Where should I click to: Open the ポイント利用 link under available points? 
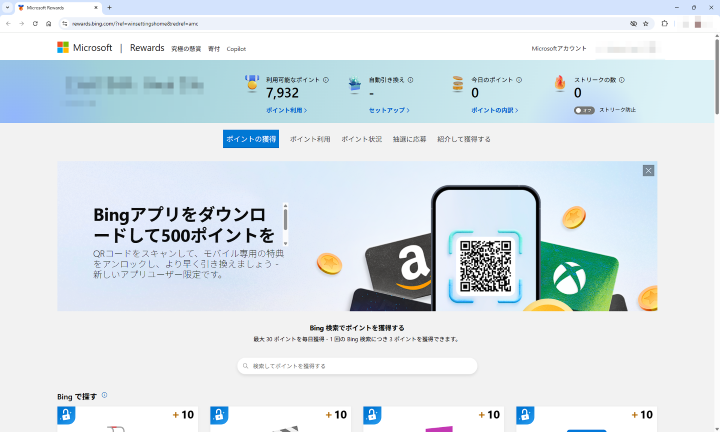[x=287, y=110]
